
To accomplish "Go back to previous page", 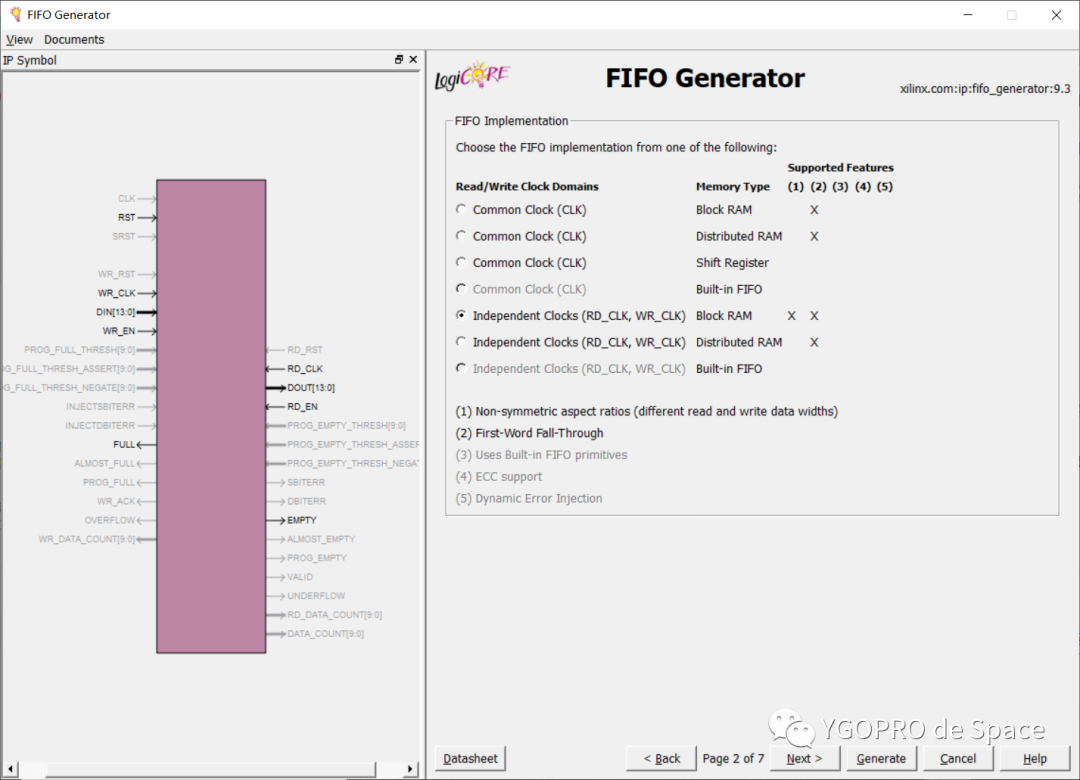I will tap(662, 759).
